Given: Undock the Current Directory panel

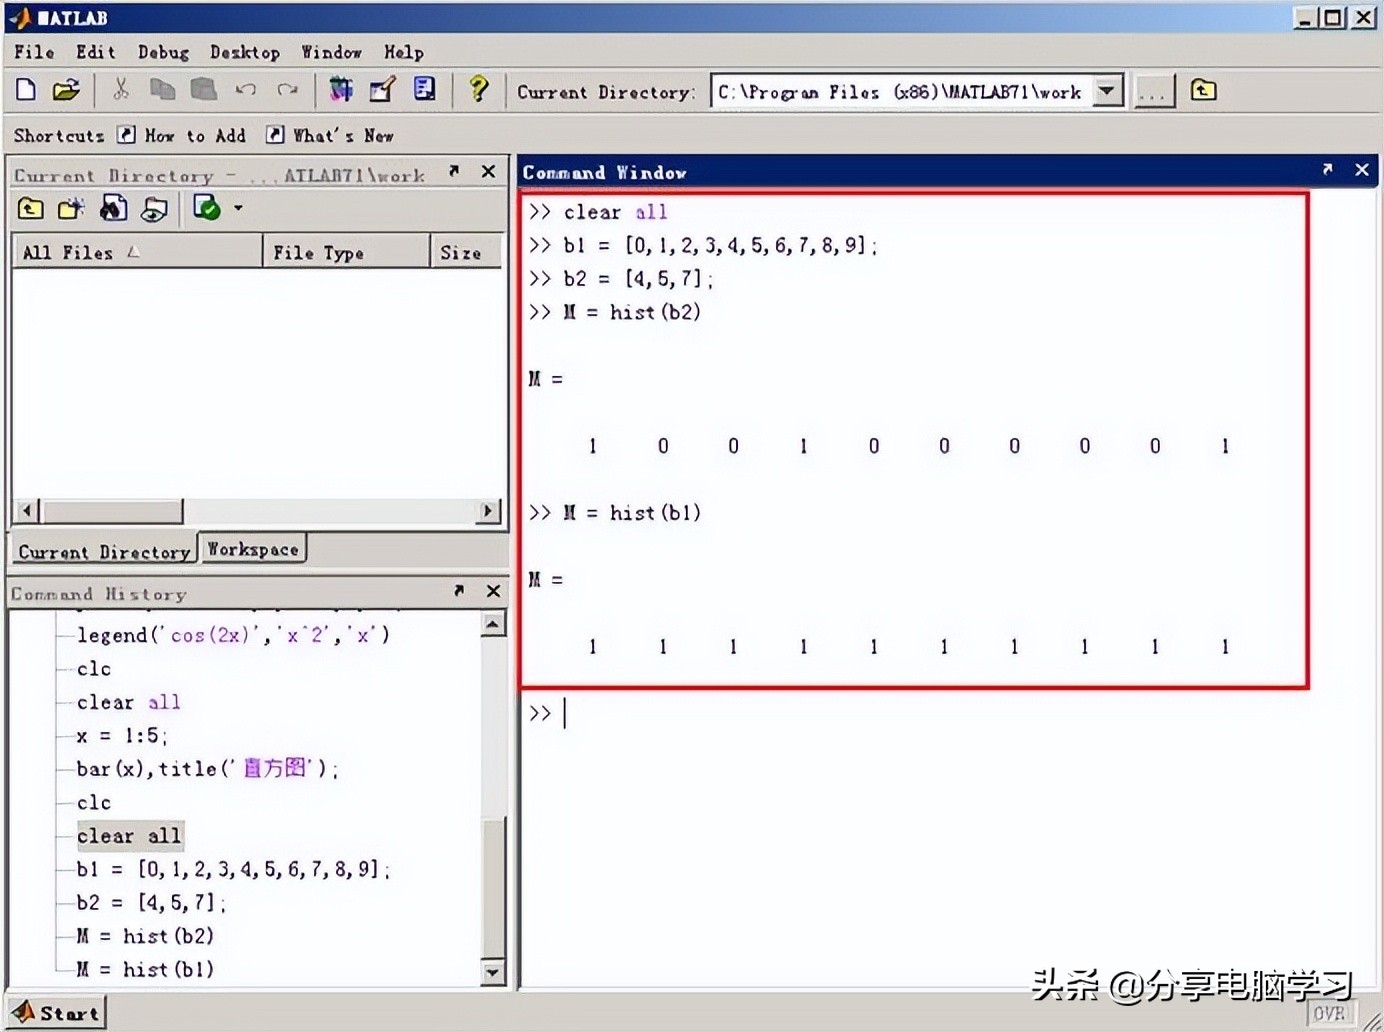Looking at the screenshot, I should (454, 171).
